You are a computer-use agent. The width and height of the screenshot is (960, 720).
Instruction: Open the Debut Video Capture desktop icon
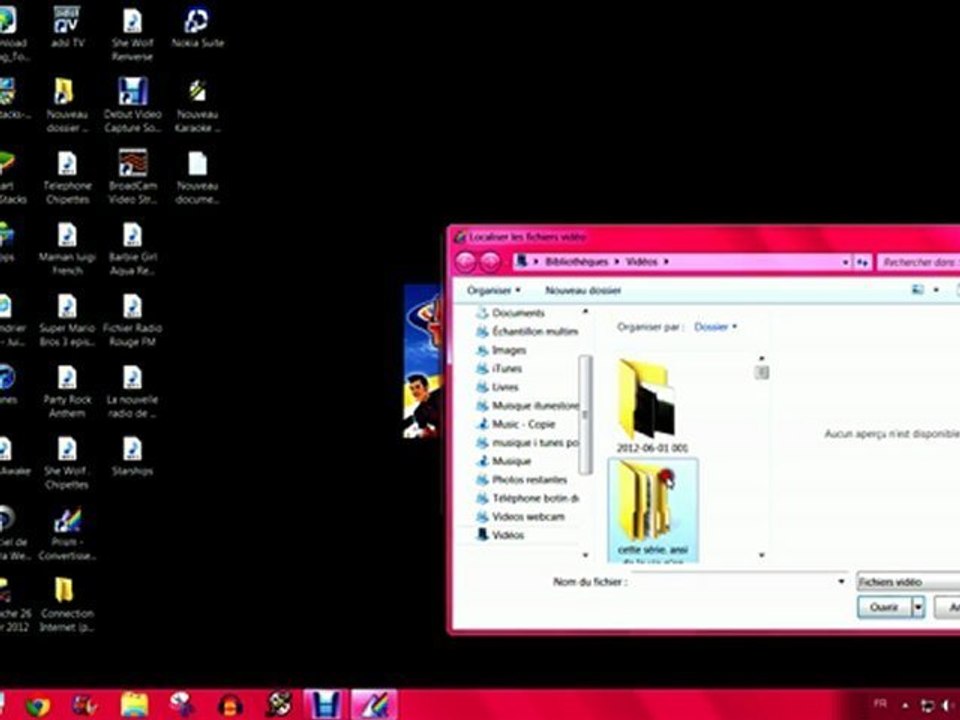132,105
